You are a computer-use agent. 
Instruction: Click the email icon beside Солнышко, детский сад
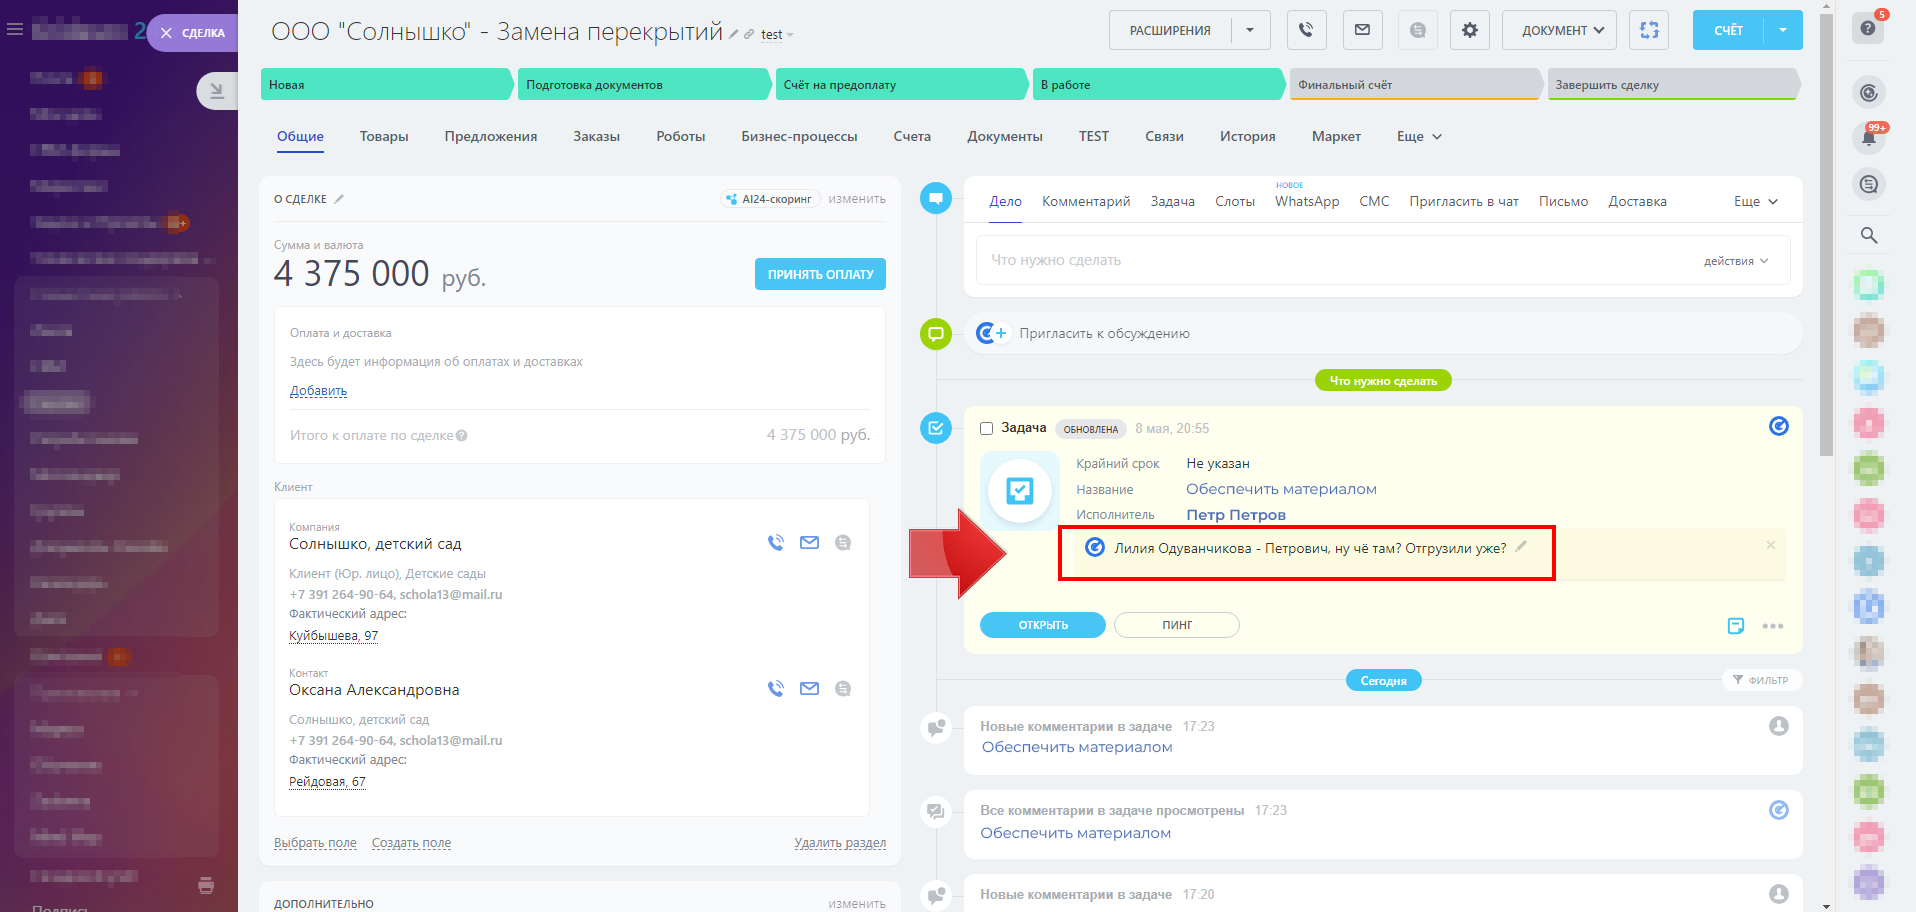coord(809,542)
